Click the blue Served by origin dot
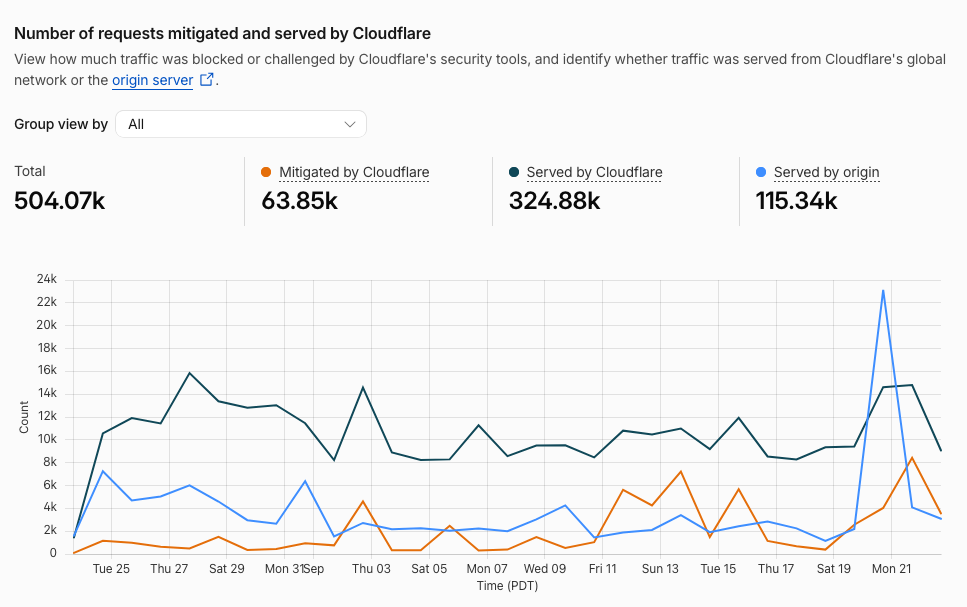This screenshot has height=607, width=967. (761, 172)
